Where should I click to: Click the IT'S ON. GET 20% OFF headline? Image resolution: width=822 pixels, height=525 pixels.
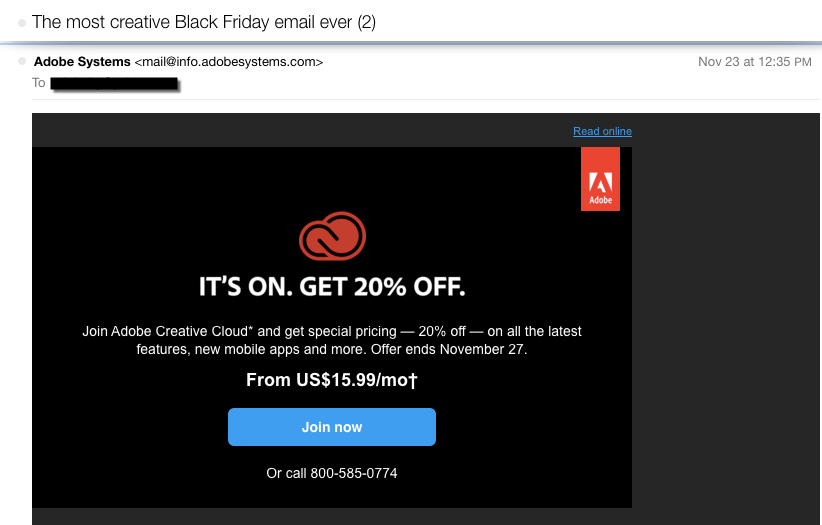pyautogui.click(x=332, y=287)
